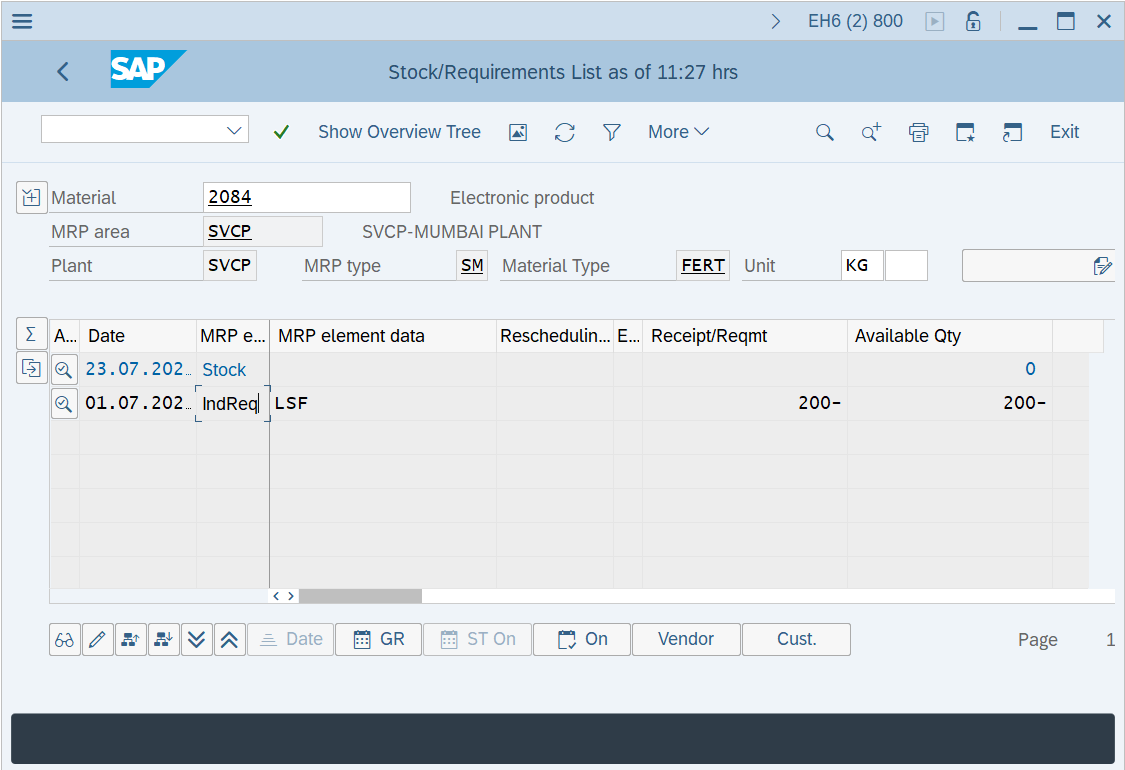1125x770 pixels.
Task: Open the empty dropdown selector near top left
Action: click(x=144, y=129)
